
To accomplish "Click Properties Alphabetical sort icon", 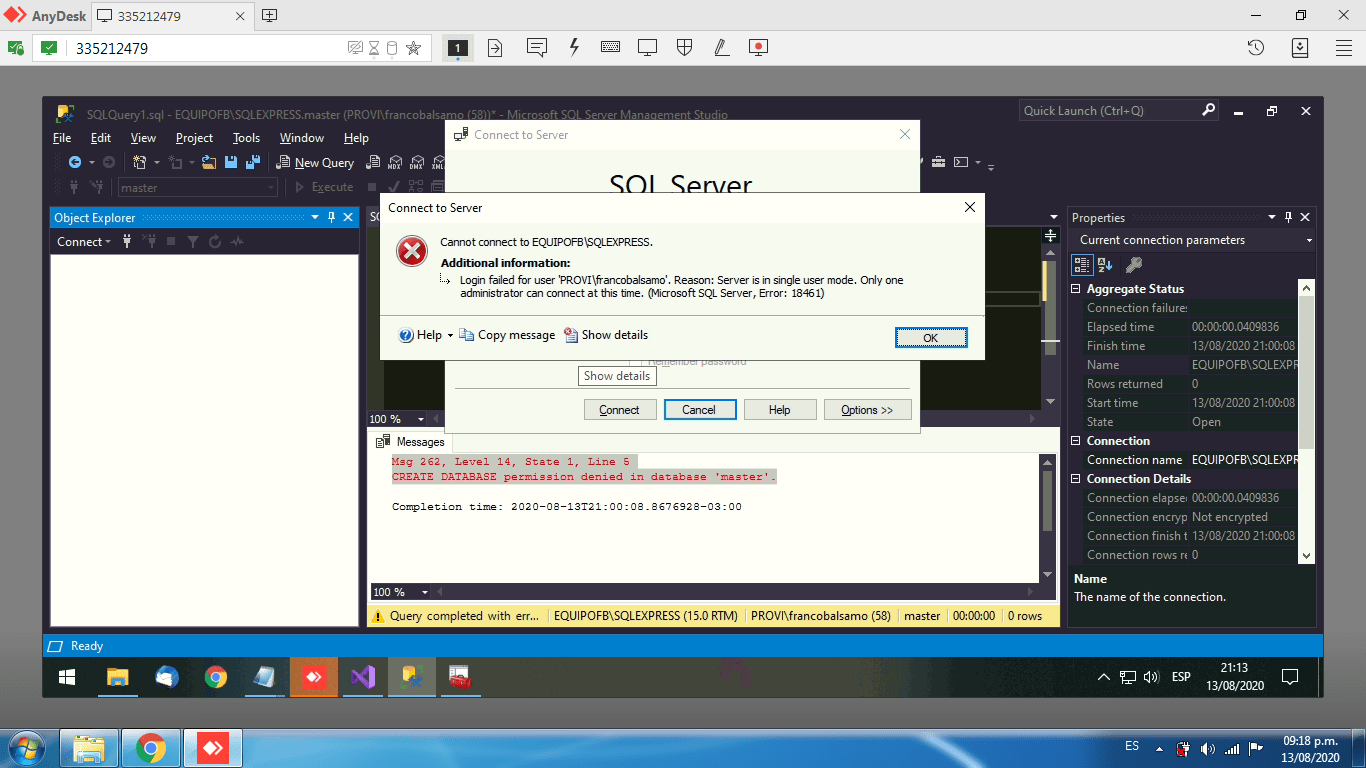I will (x=1105, y=264).
